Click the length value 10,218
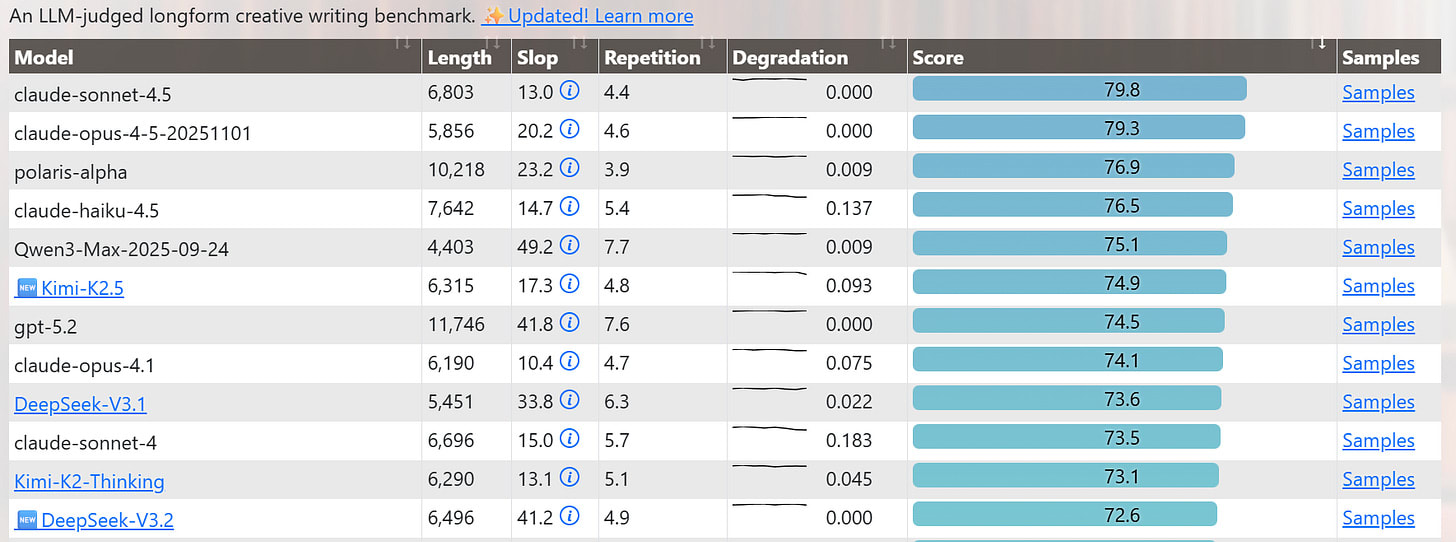 (x=456, y=169)
